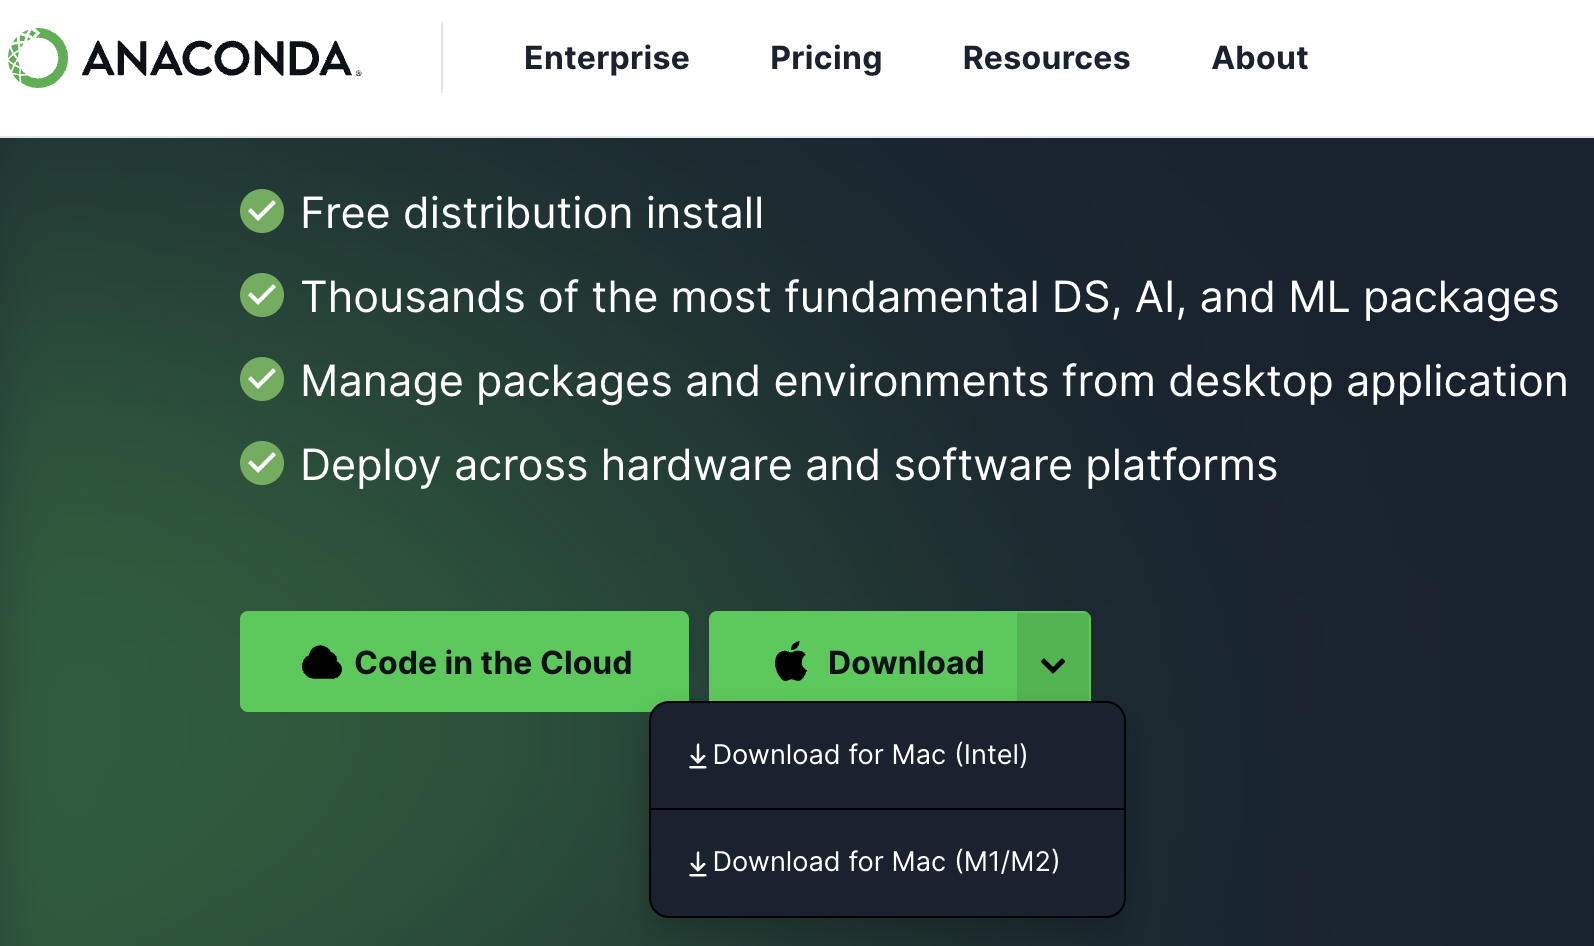Screen dimensions: 1594x946
Task: Click the download arrow icon beside Mac (M1/M2)
Action: point(698,863)
